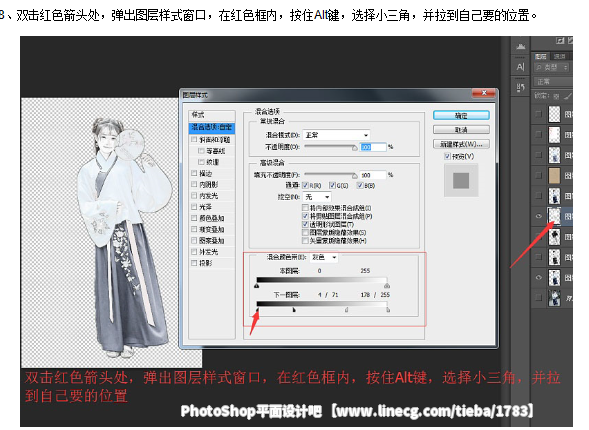Click the 新建样式(W)... (New Style) button
The image size is (589, 430).
(461, 144)
